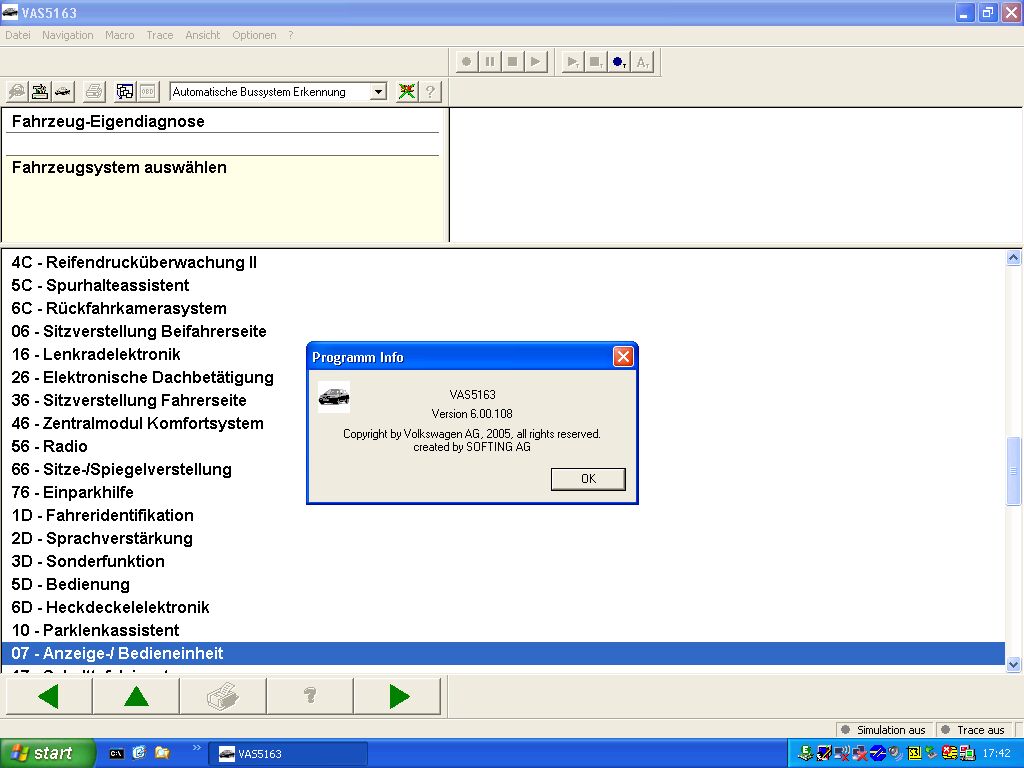1024x768 pixels.
Task: Click the diagnostic tester device toolbar icon
Action: [x=40, y=91]
